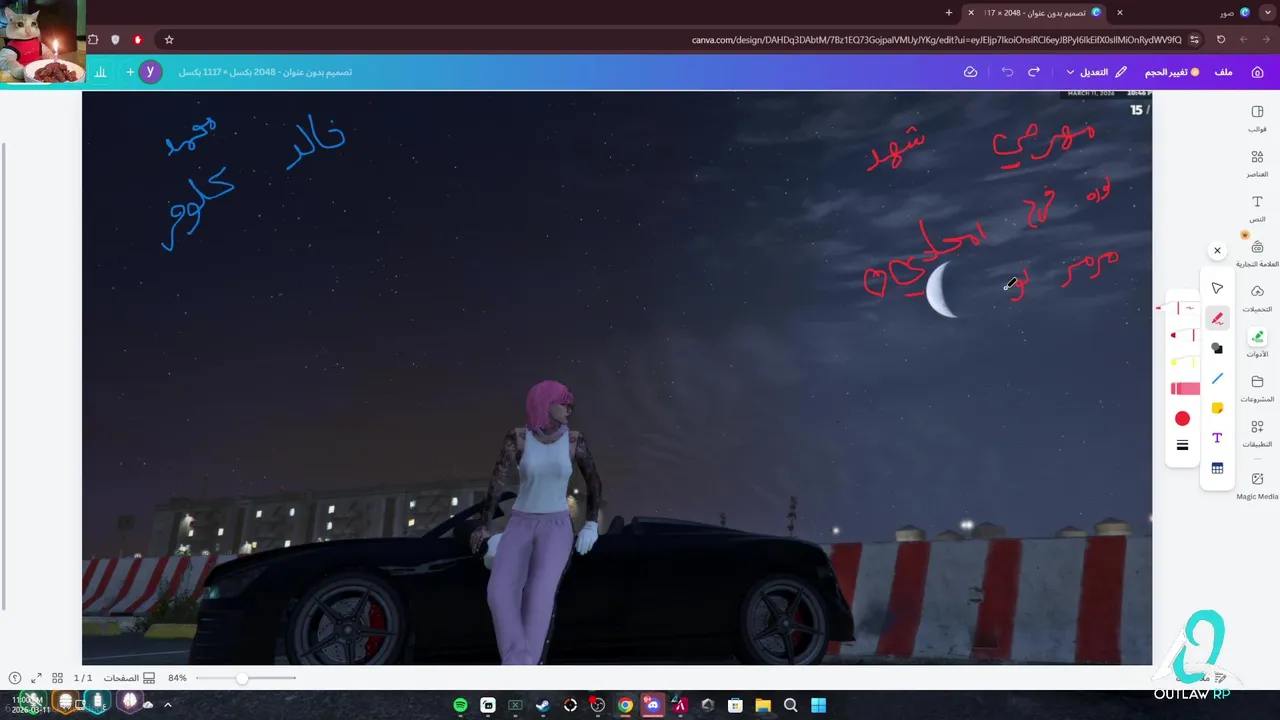Edit the design title field
The width and height of the screenshot is (1280, 720).
click(x=265, y=72)
